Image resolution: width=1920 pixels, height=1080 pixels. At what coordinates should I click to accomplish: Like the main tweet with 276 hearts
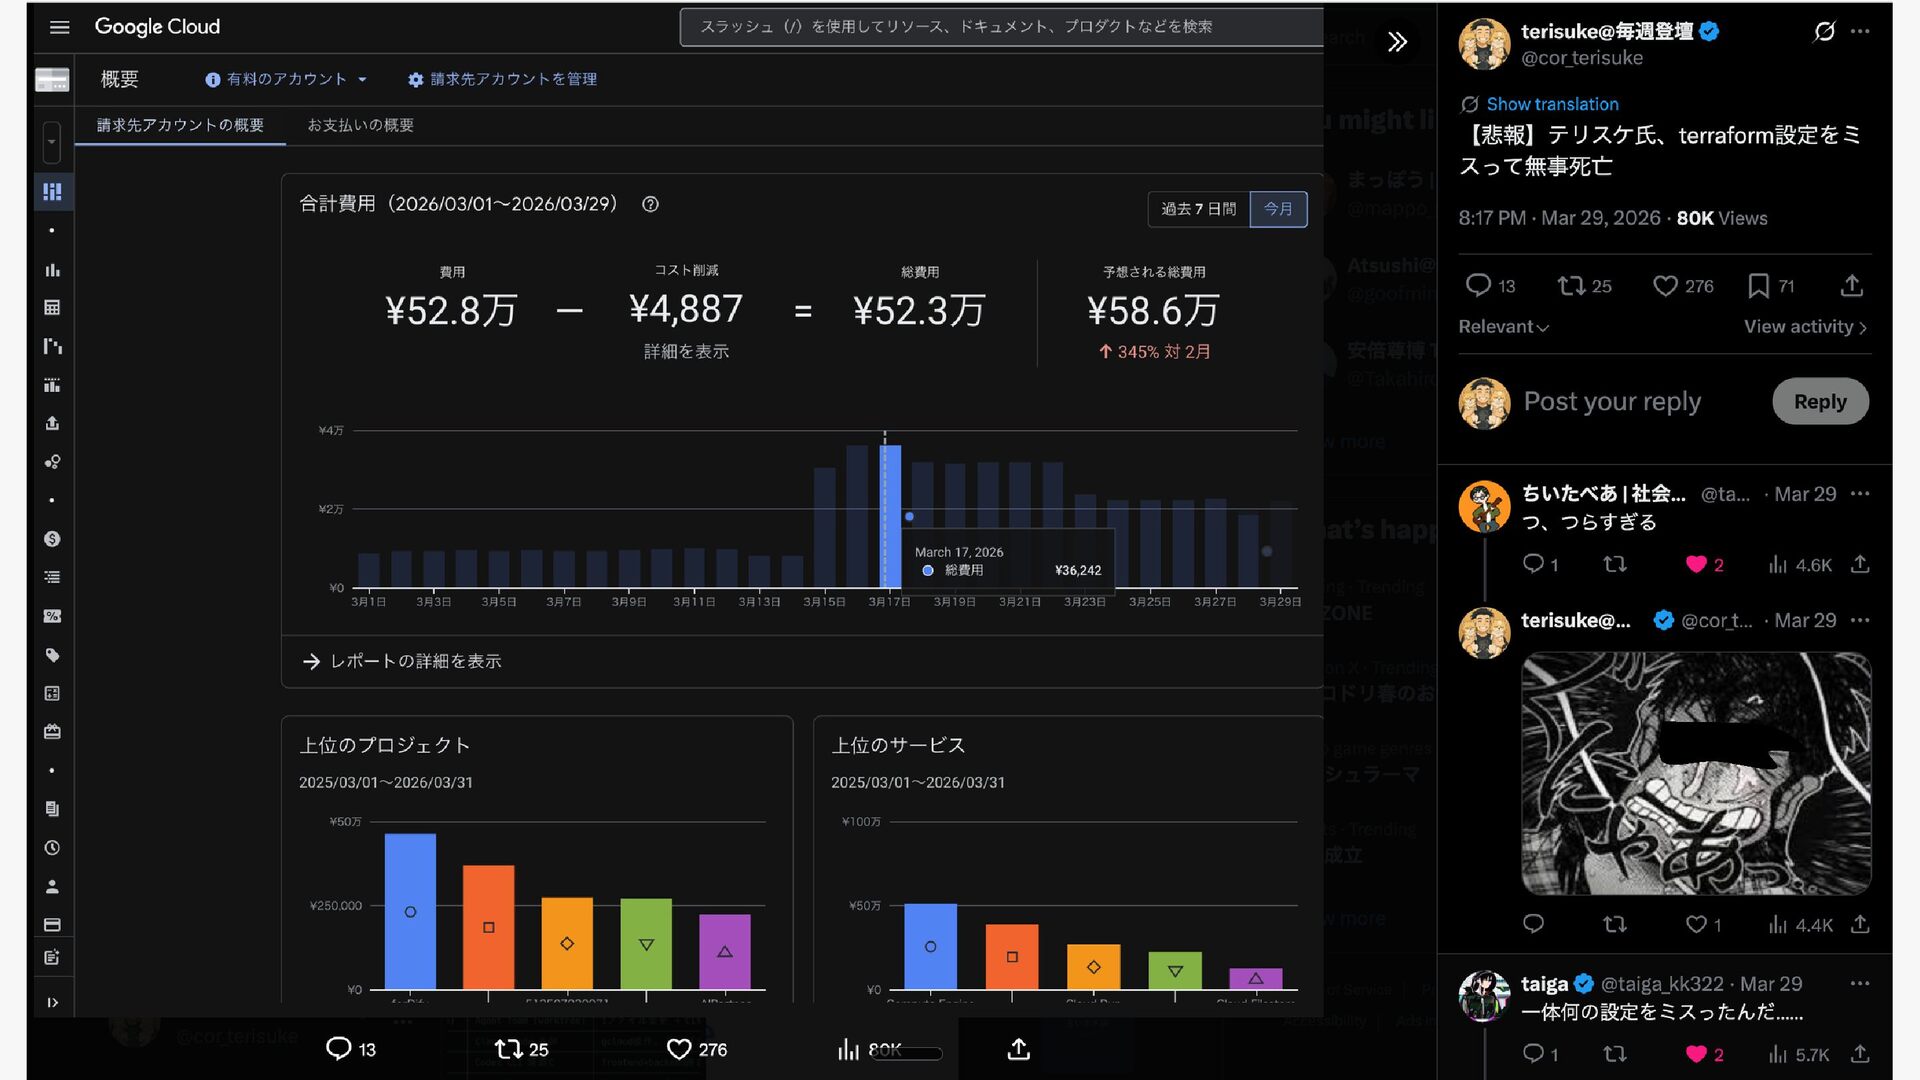[x=1665, y=286]
